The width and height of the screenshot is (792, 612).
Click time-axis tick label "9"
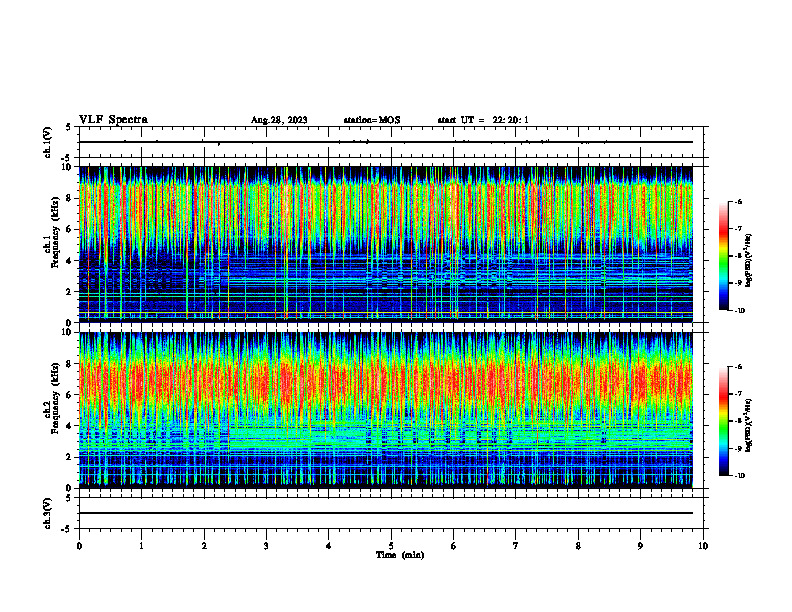click(640, 546)
